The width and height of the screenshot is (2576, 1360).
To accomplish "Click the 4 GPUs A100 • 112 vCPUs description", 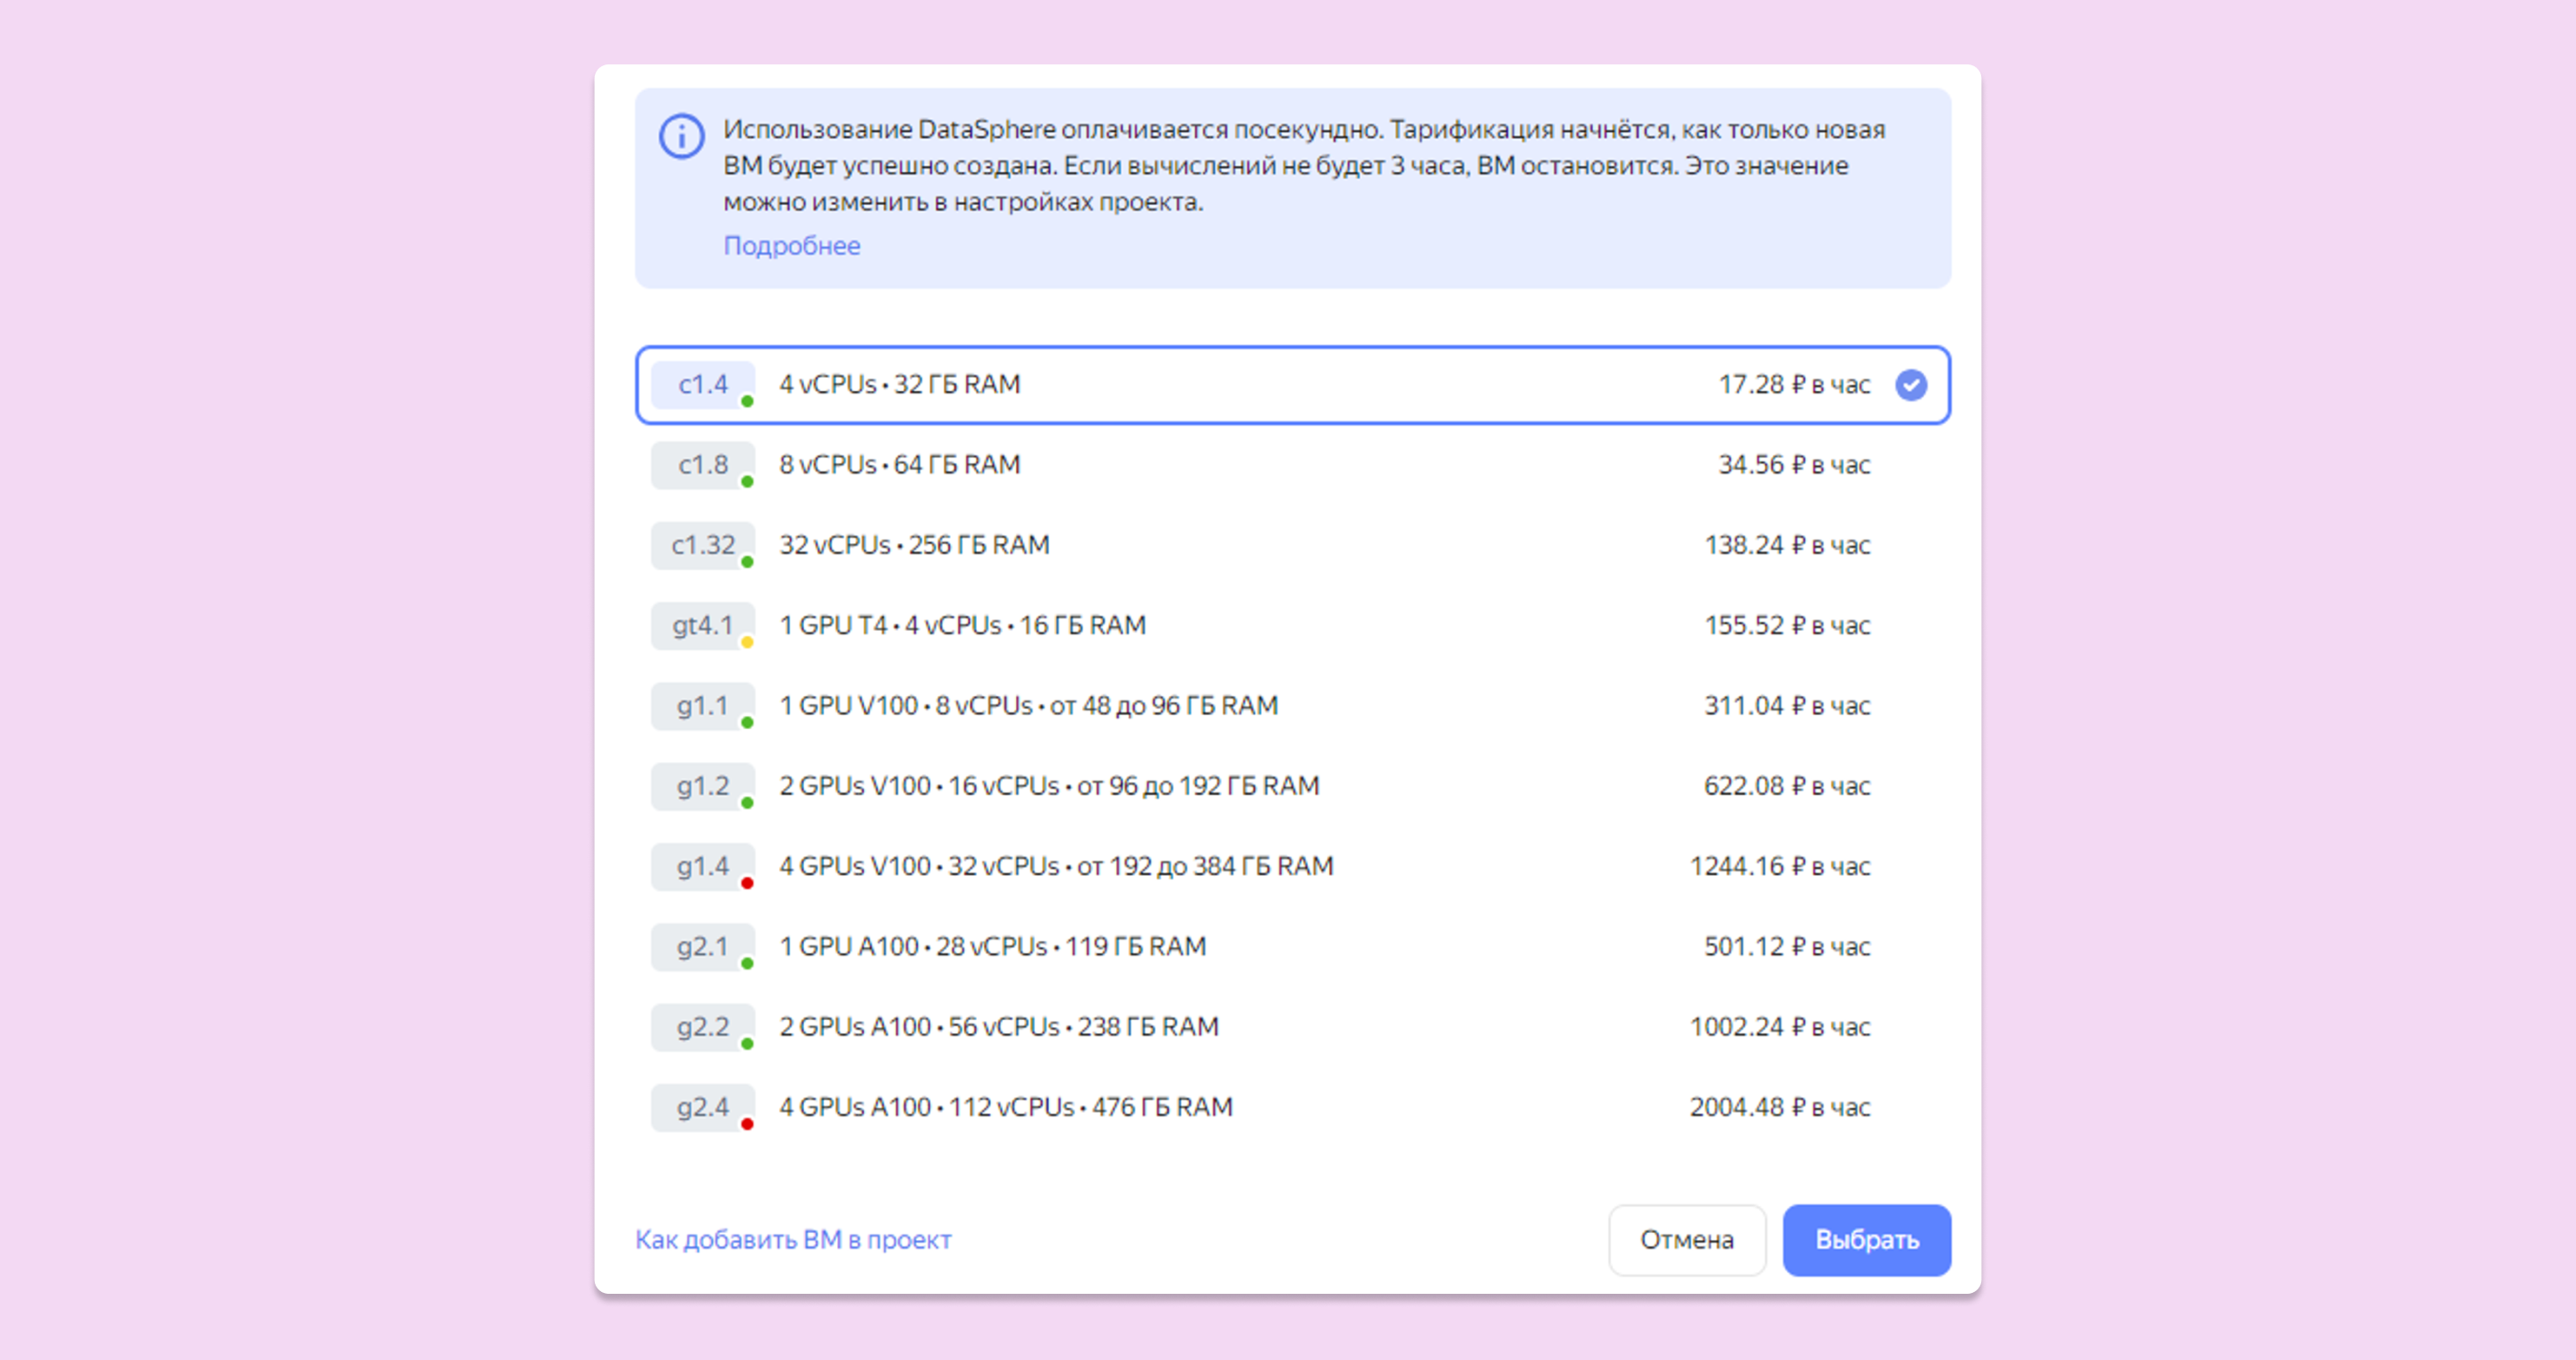I will pyautogui.click(x=1006, y=1107).
